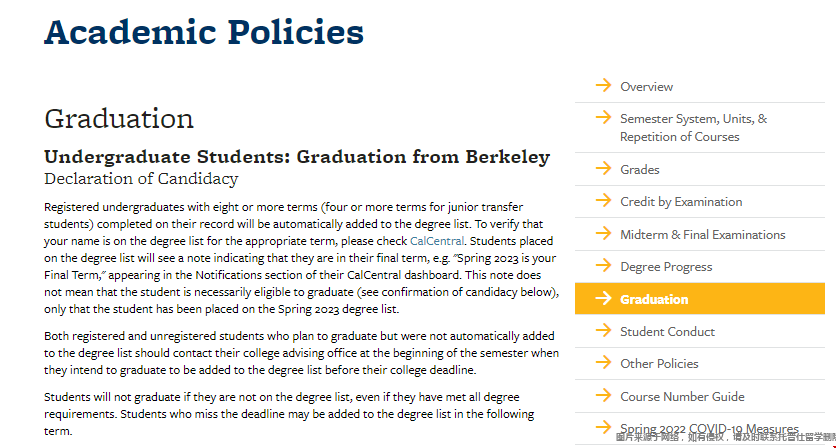836x448 pixels.
Task: Click the white arrow icon on Graduation
Action: tap(604, 298)
